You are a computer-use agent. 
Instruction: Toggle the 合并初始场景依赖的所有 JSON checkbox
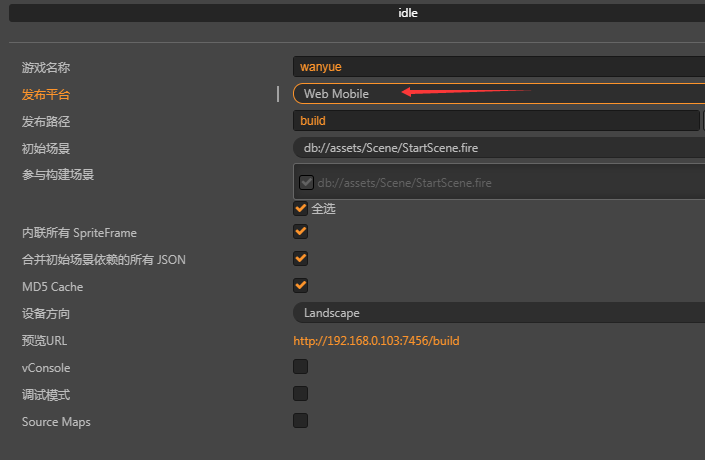pos(300,259)
